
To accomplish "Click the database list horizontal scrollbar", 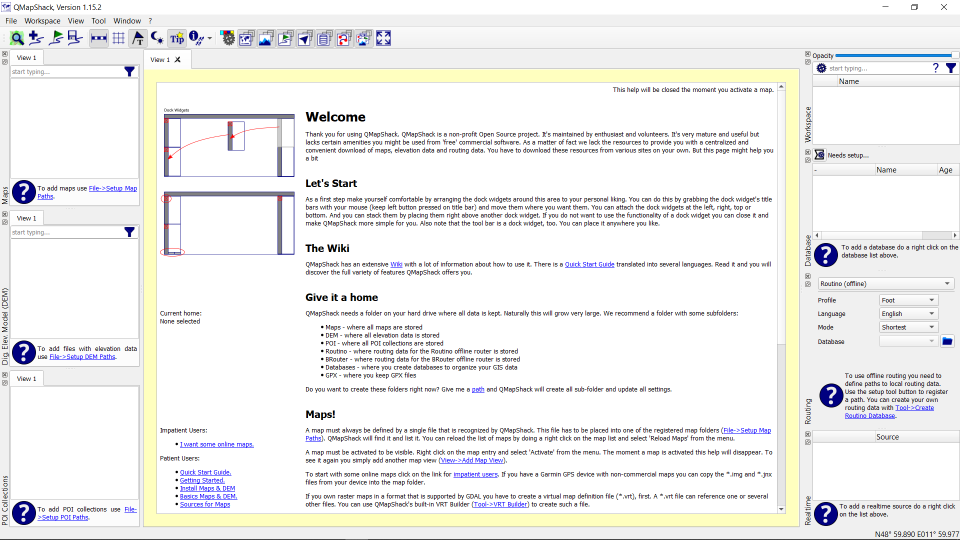I will (886, 235).
